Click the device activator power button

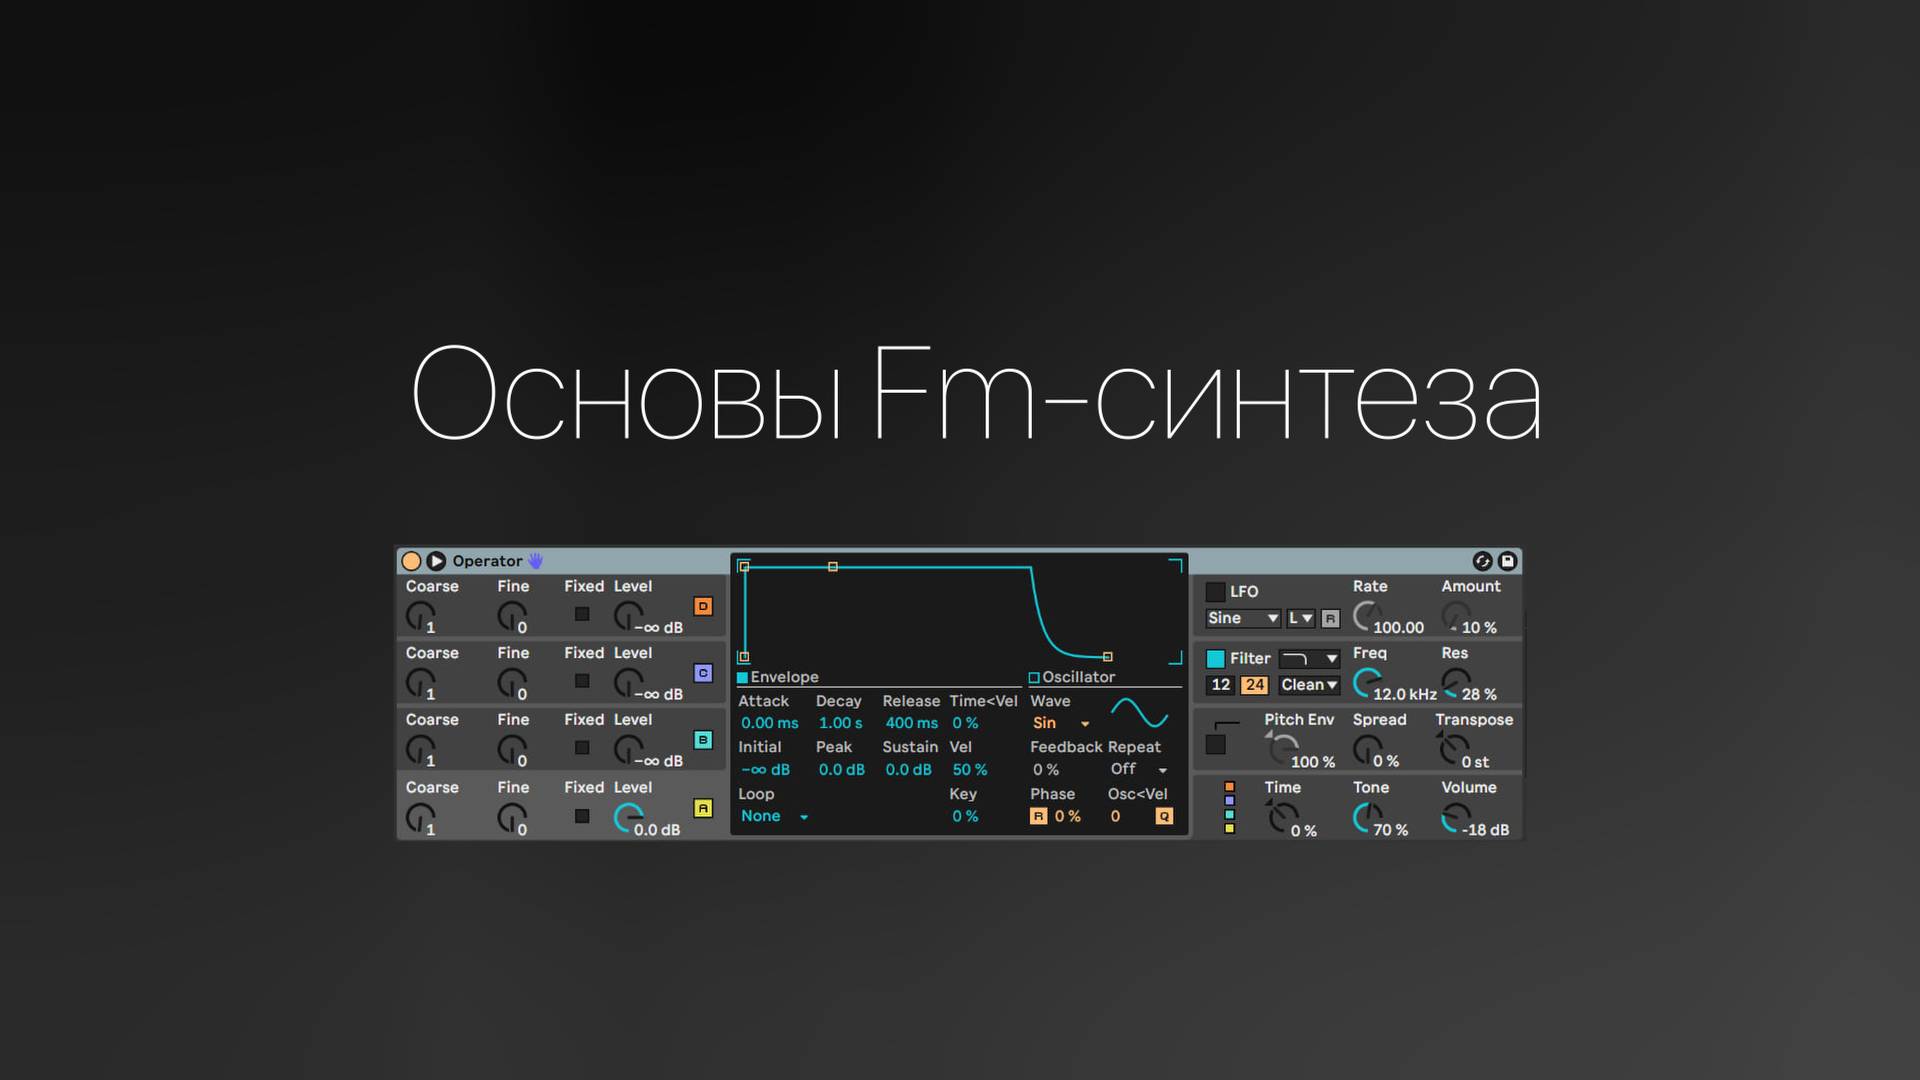(x=411, y=561)
